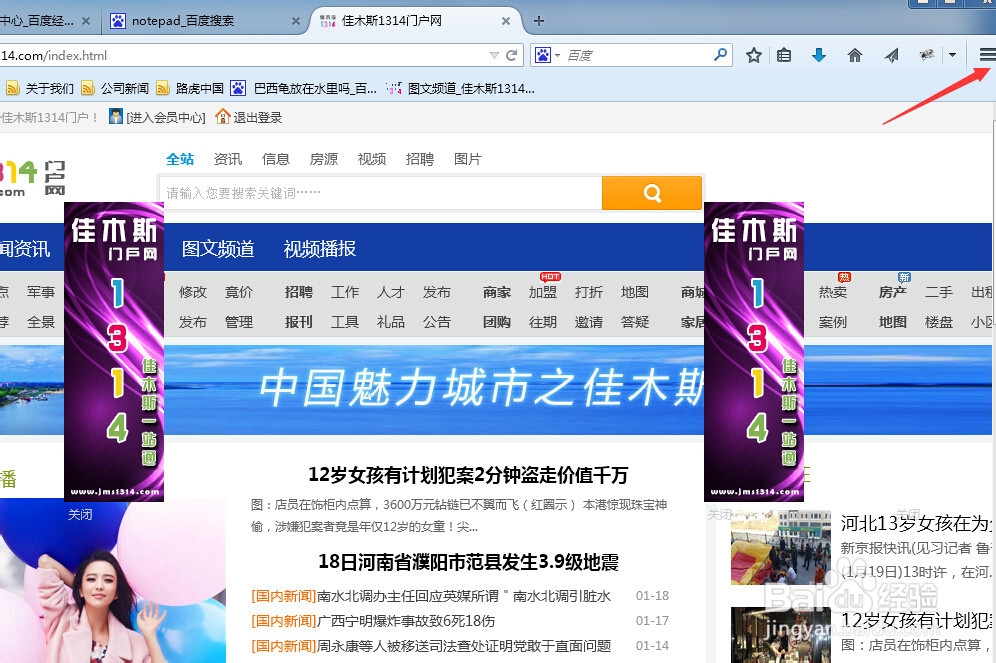This screenshot has height=663, width=996.
Task: Open the 关于我们 bookmark
Action: 39,88
